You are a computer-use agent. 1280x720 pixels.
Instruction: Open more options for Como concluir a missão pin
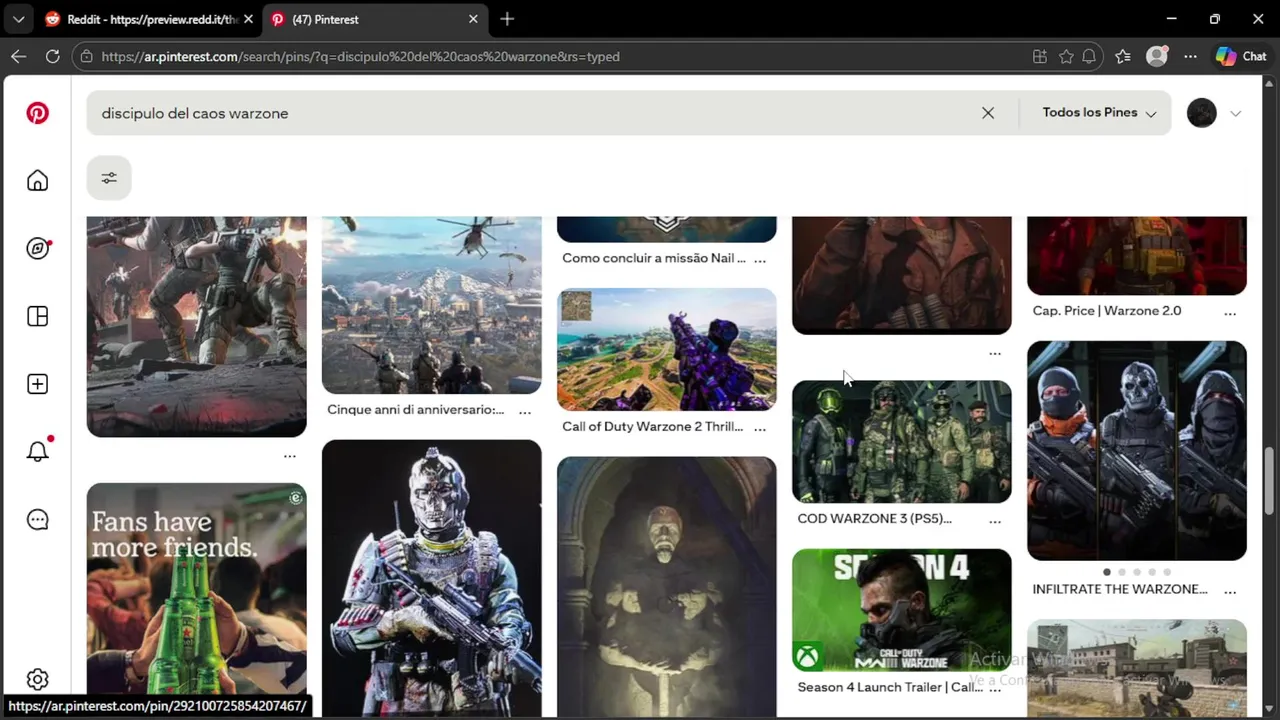pyautogui.click(x=760, y=259)
